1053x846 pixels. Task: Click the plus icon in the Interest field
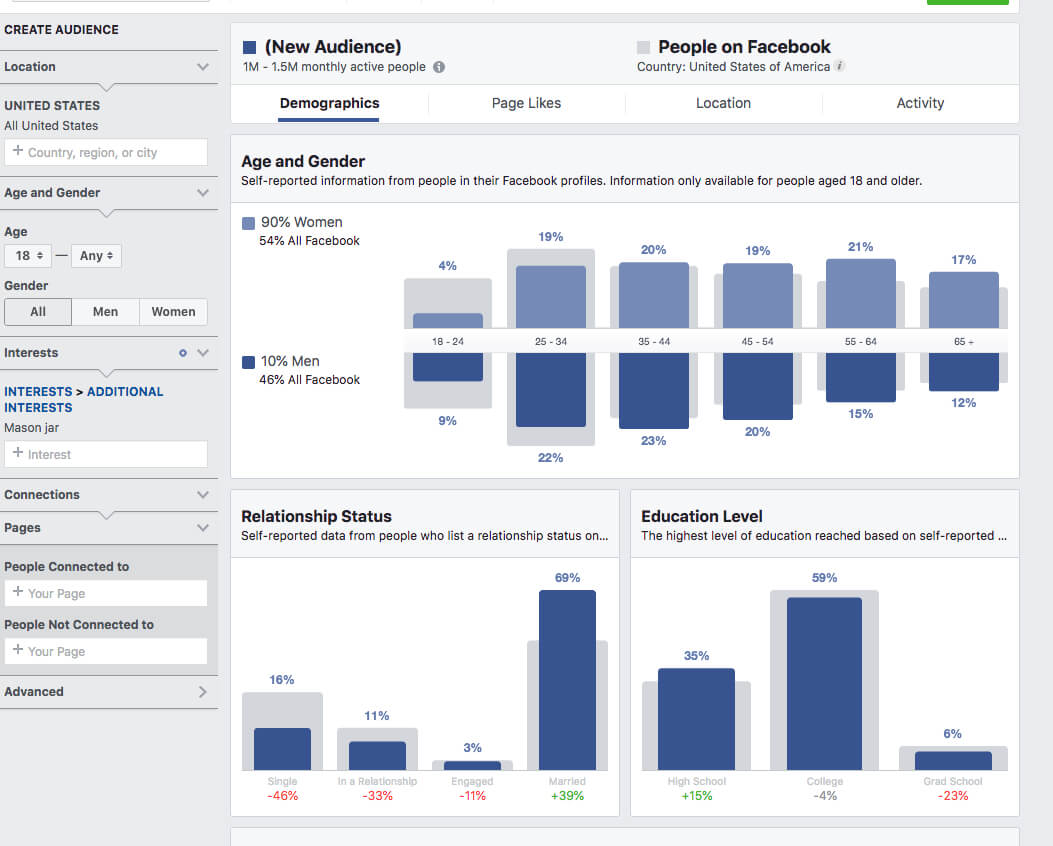pyautogui.click(x=18, y=453)
